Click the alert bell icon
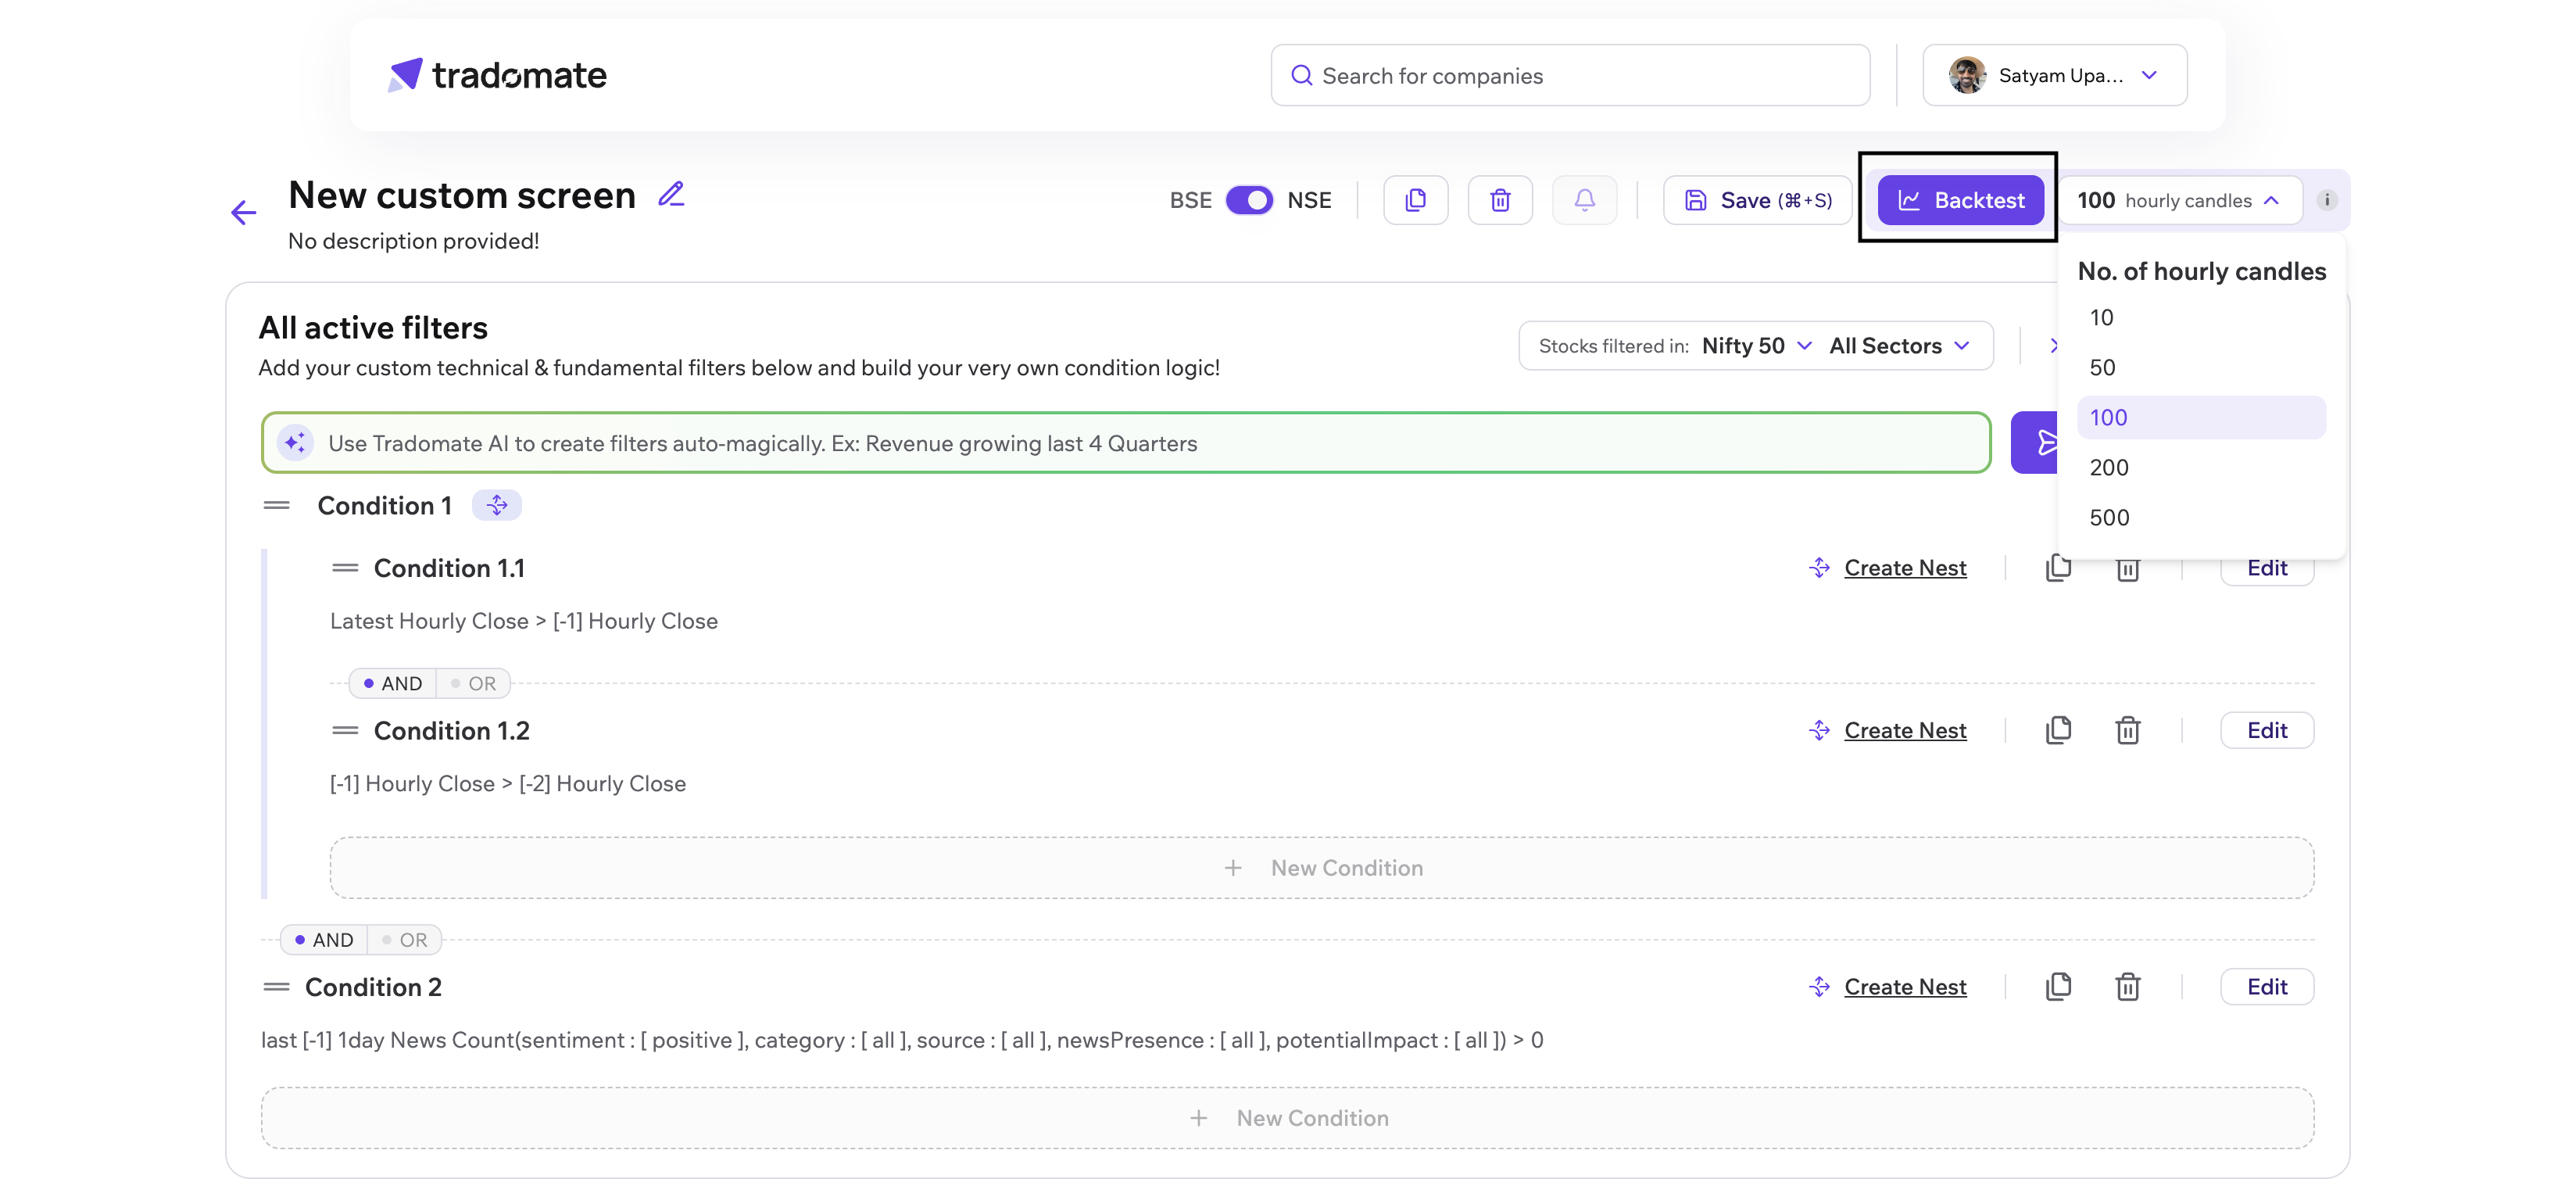 click(1584, 200)
